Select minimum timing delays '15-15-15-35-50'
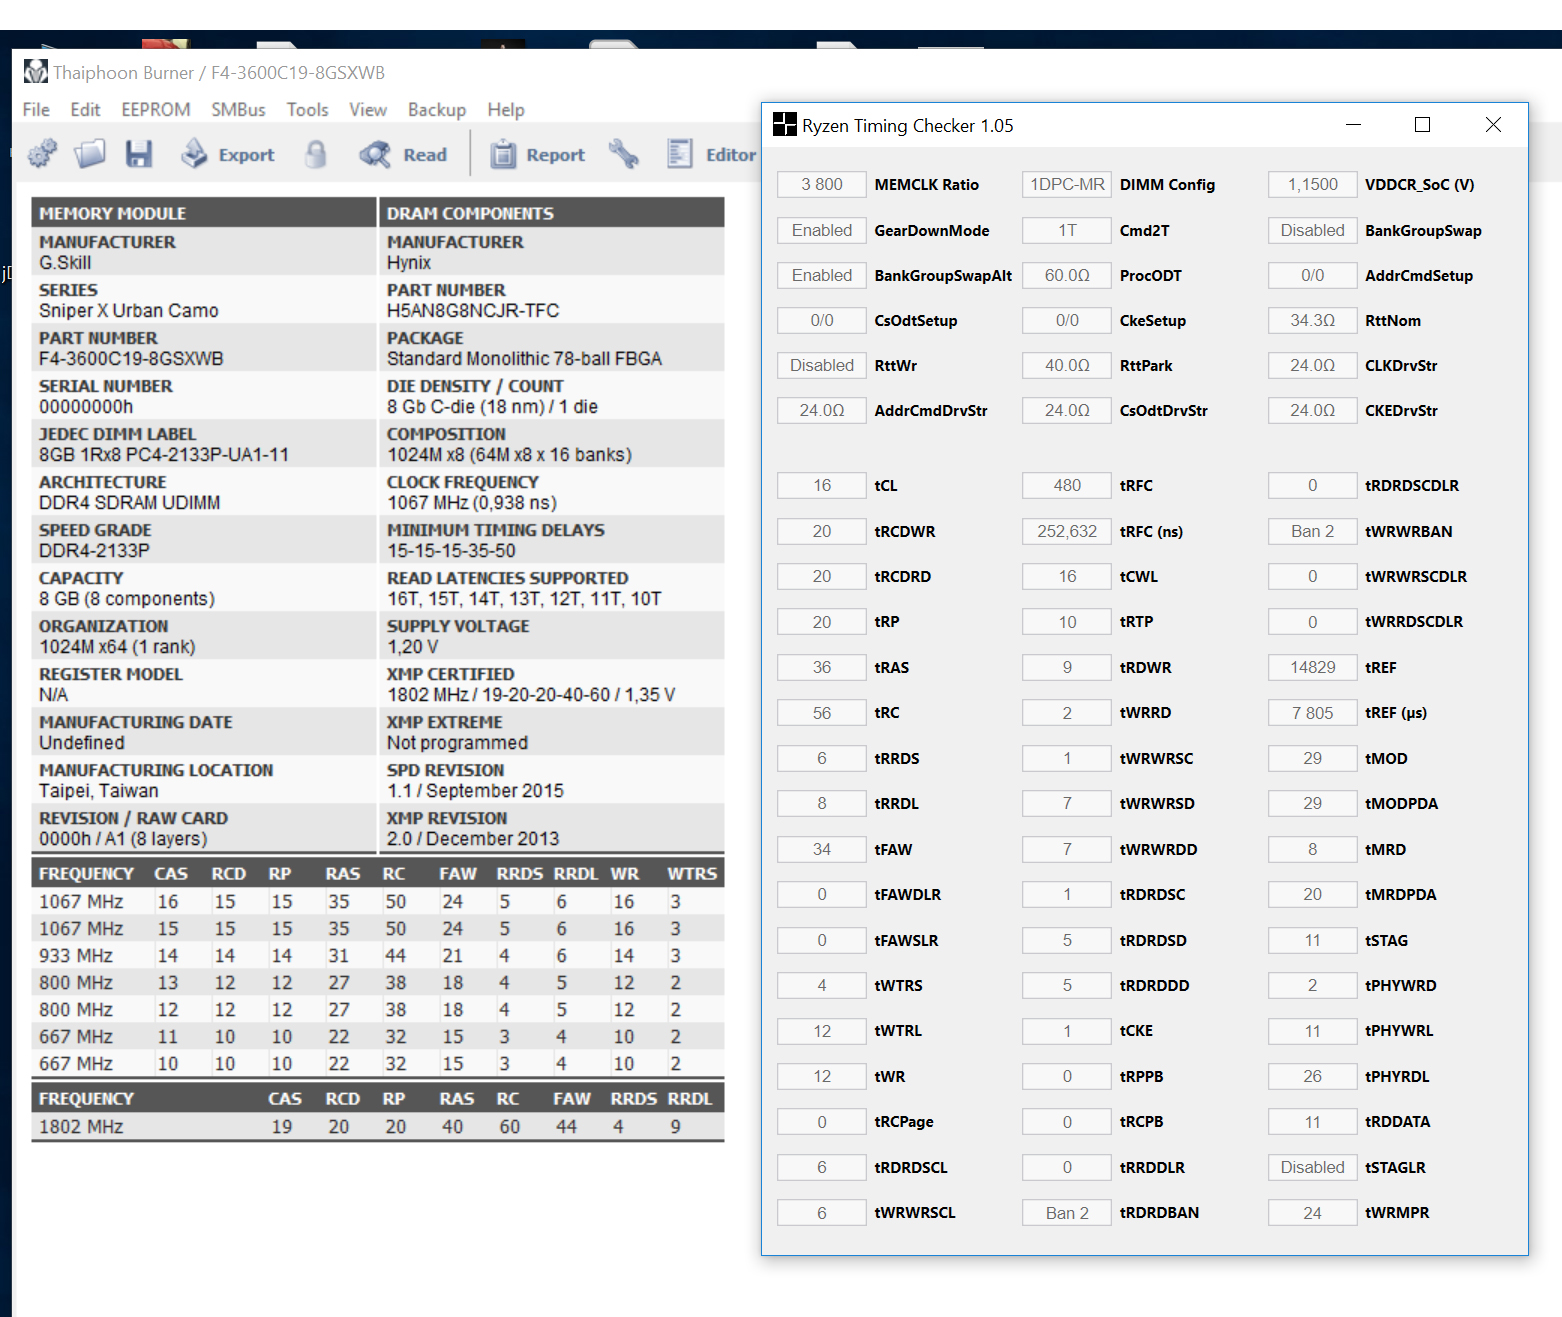 (x=452, y=550)
